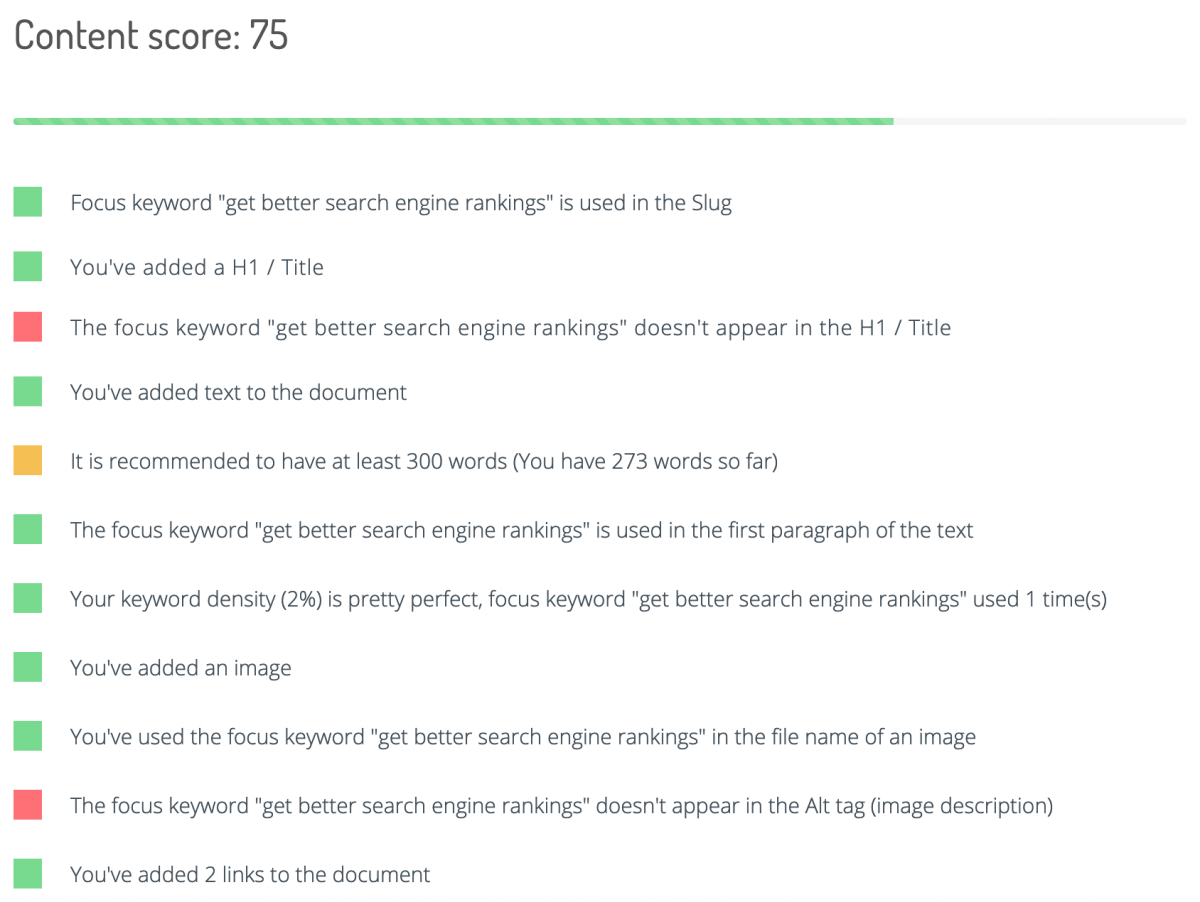The width and height of the screenshot is (1200, 902).
Task: Click green indicator for Slug keyword check
Action: pyautogui.click(x=28, y=203)
